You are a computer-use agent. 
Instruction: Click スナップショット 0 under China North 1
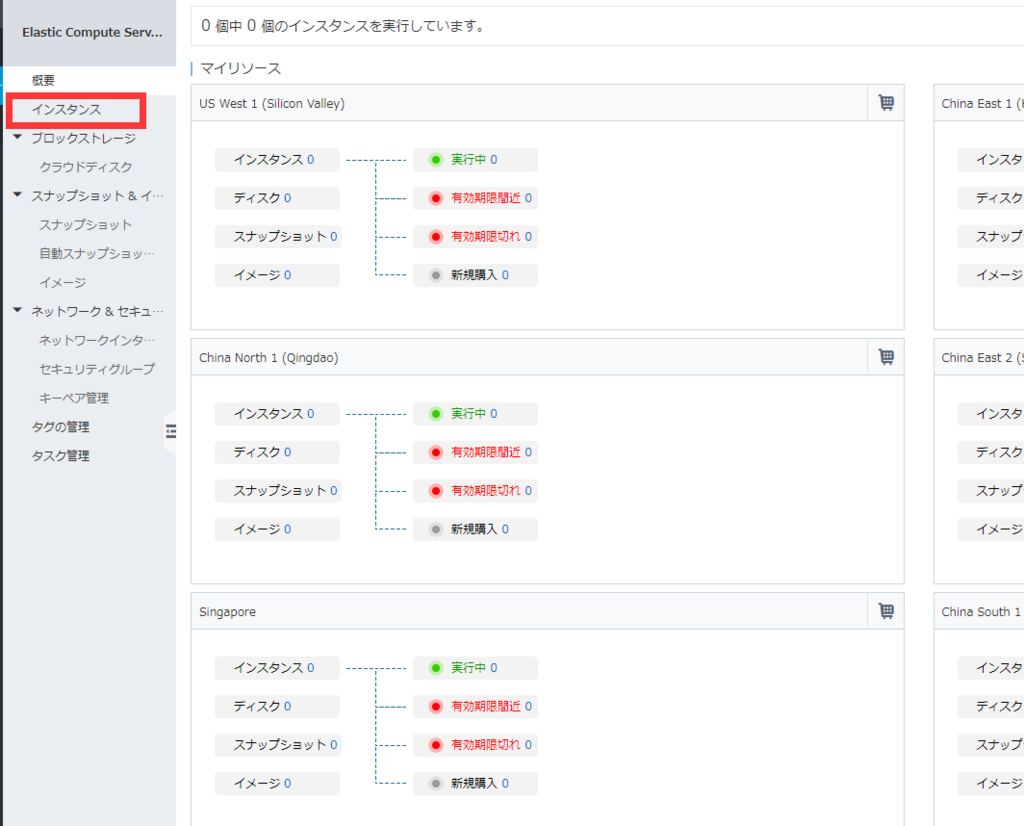click(278, 490)
